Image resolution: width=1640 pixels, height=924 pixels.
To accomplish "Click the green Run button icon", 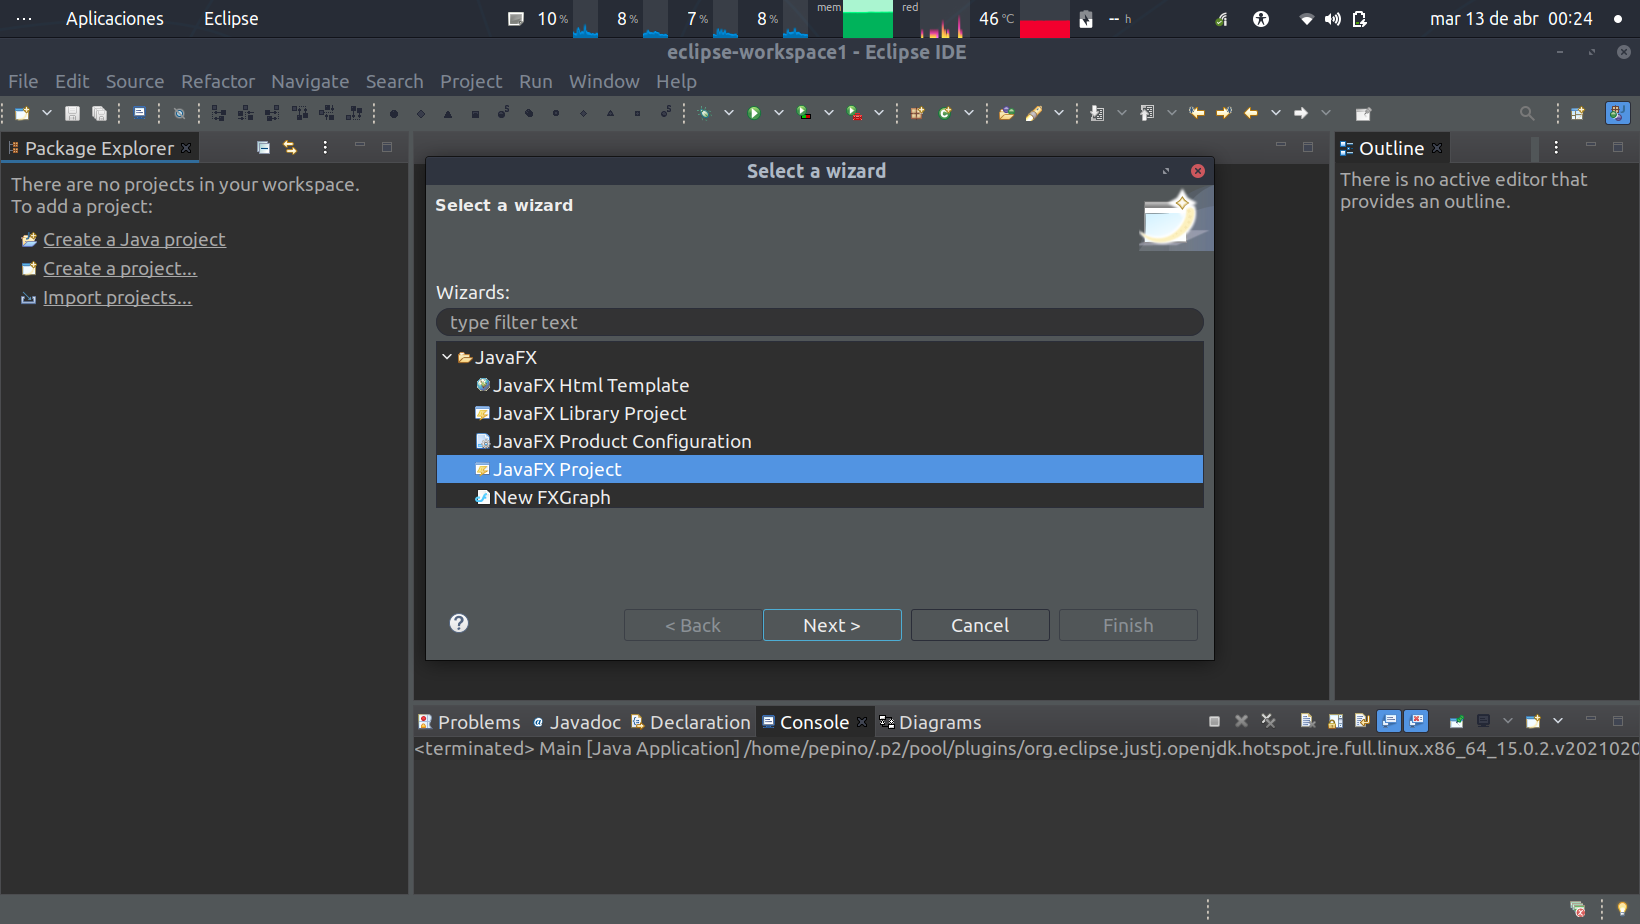I will [755, 114].
